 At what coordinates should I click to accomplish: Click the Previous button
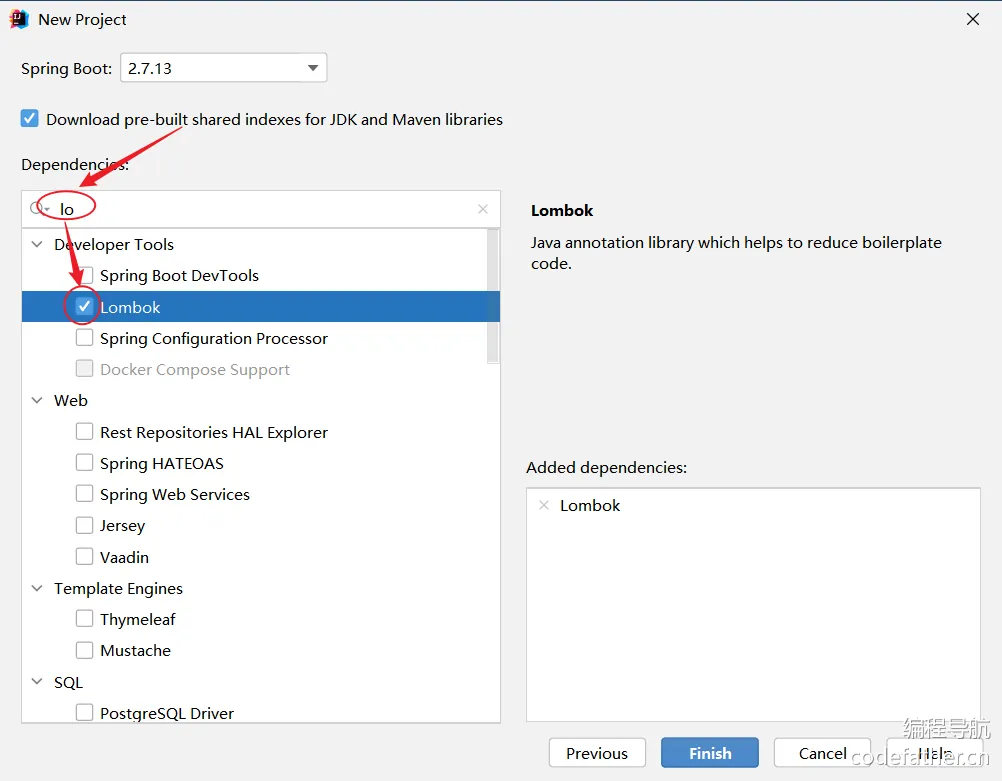597,753
